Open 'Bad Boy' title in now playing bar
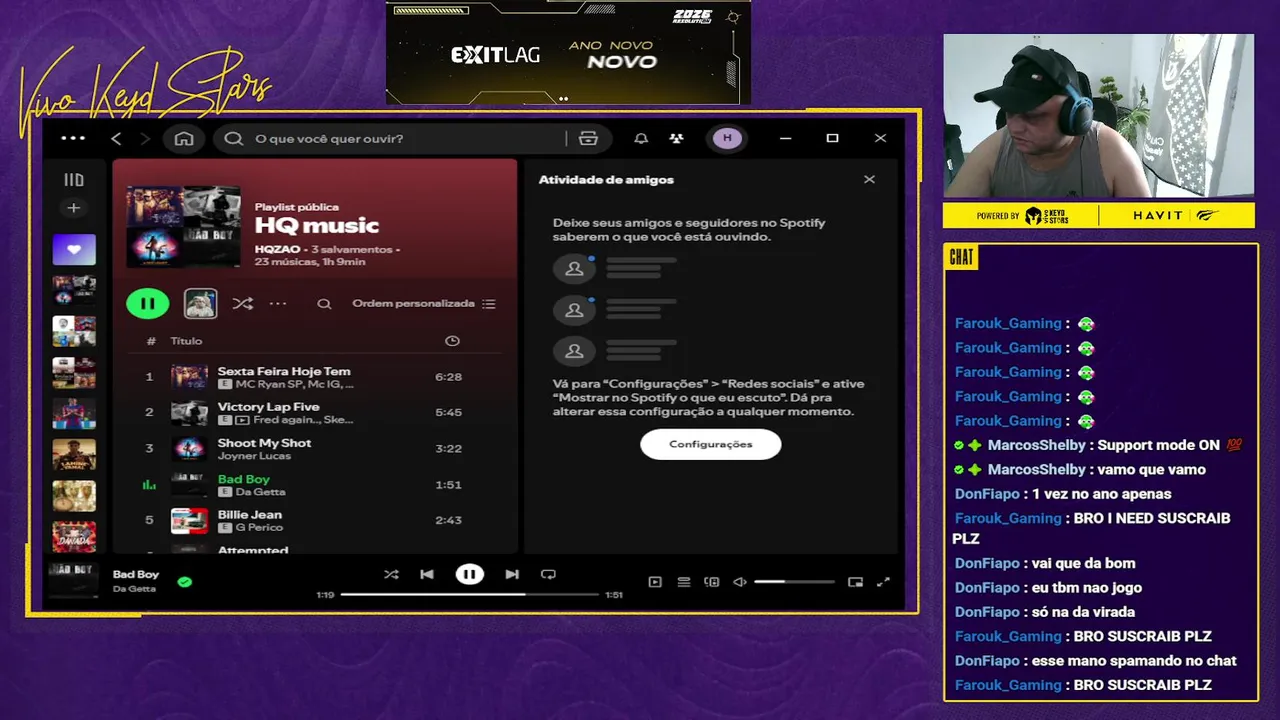Image resolution: width=1280 pixels, height=720 pixels. pos(136,574)
